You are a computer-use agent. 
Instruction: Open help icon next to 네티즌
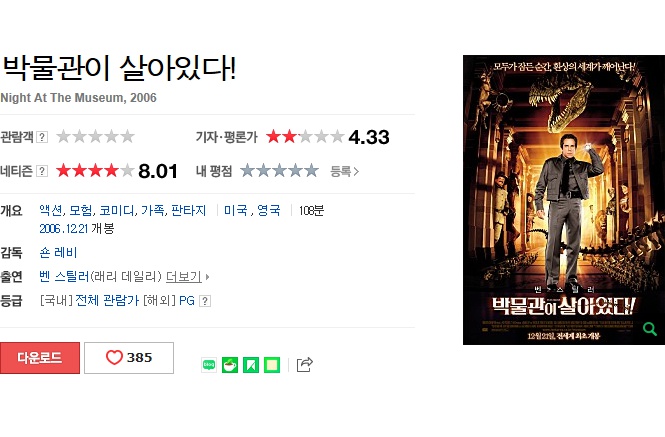tap(42, 171)
